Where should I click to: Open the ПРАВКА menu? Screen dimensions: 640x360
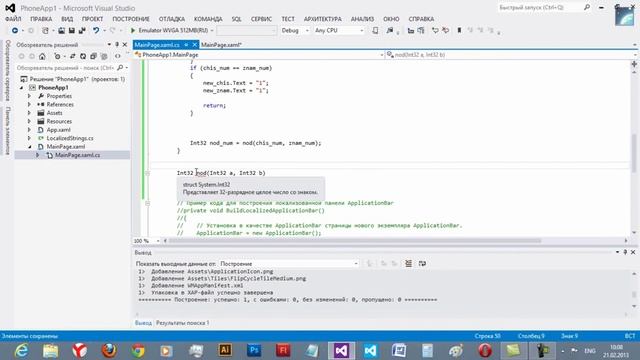pos(41,19)
